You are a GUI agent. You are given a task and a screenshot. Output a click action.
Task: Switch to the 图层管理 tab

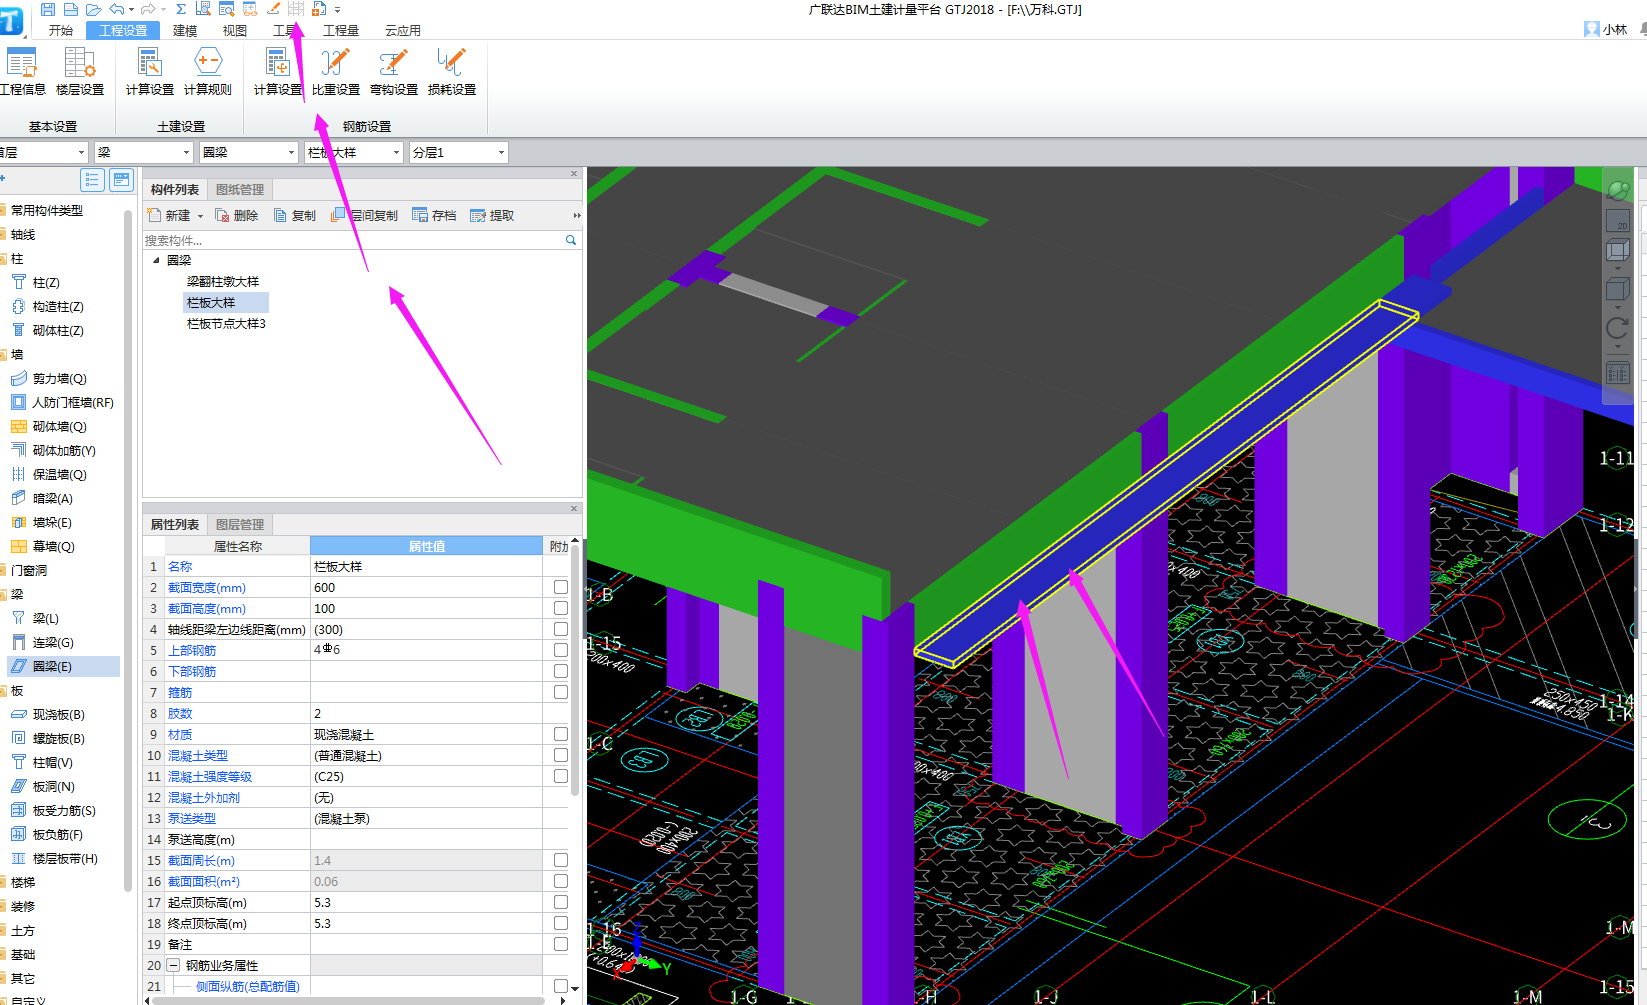[240, 524]
